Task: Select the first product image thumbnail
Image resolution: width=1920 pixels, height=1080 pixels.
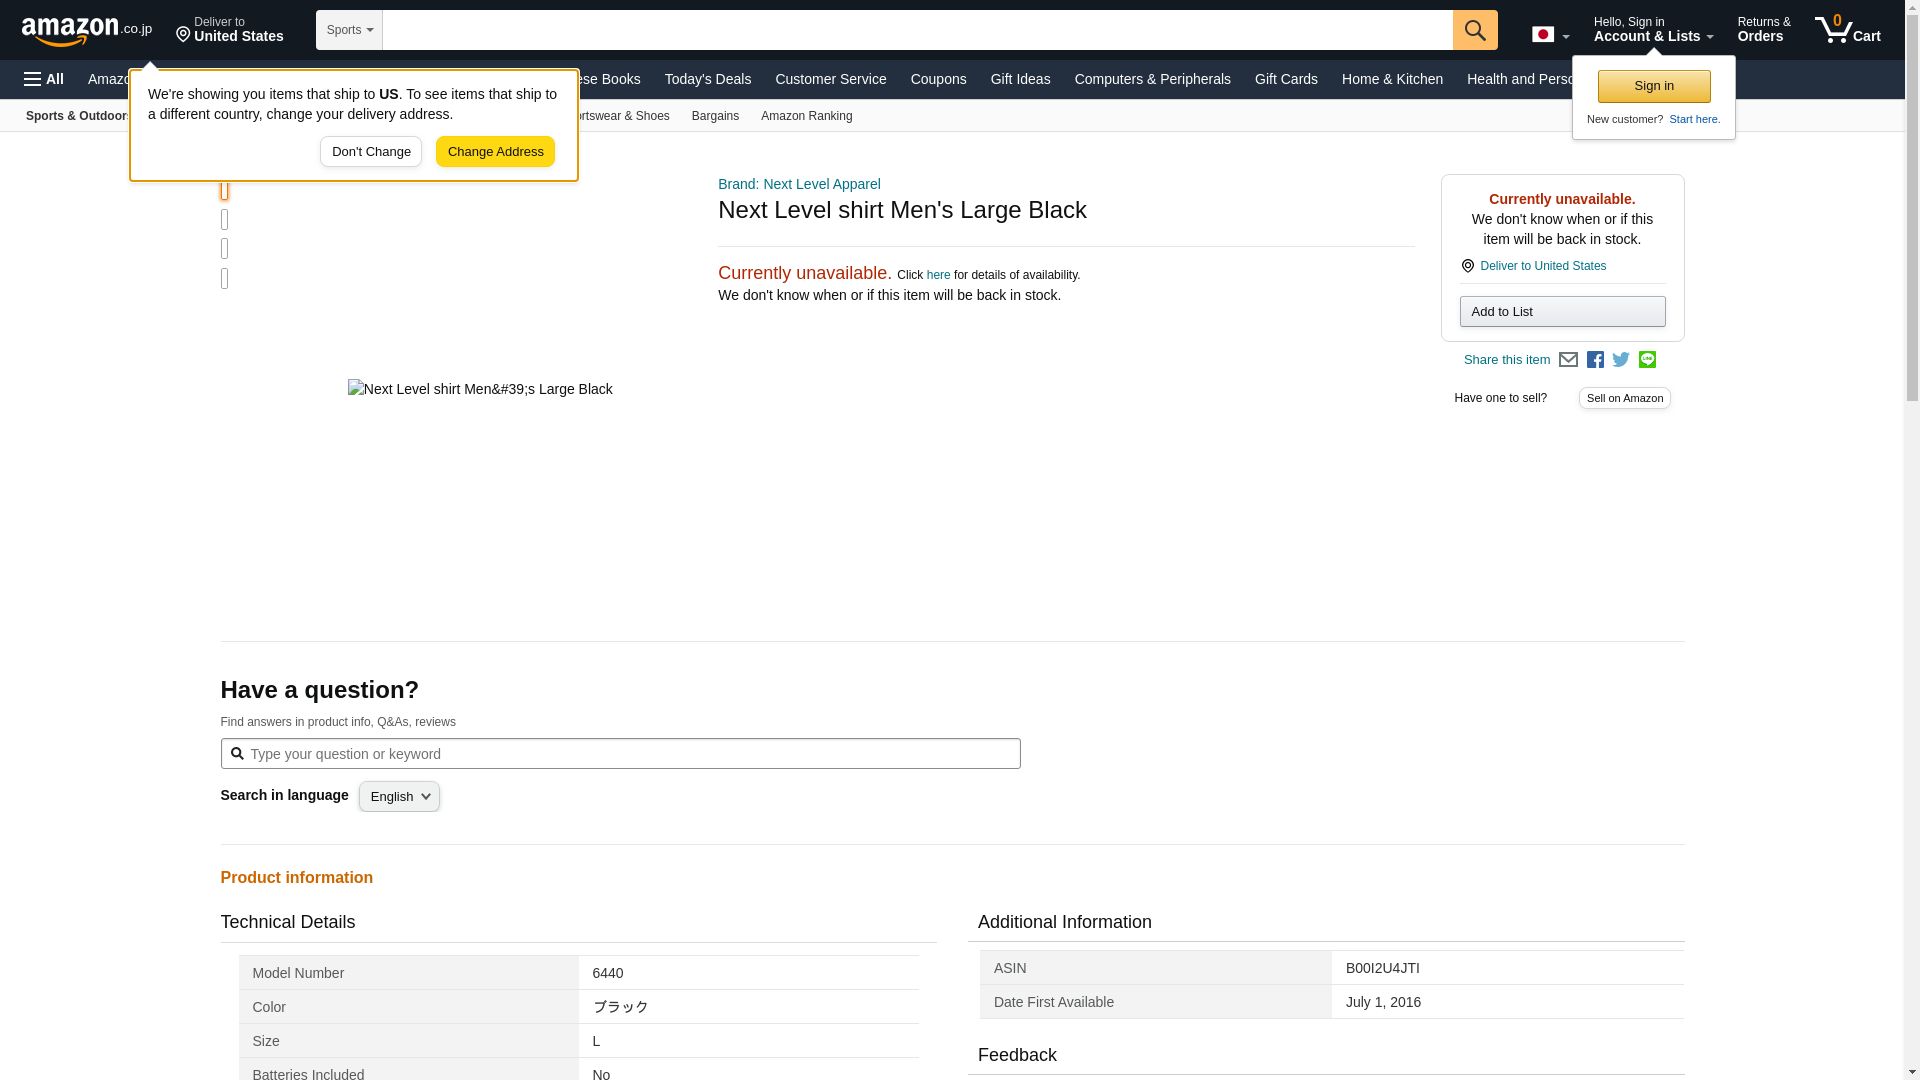Action: click(x=224, y=190)
